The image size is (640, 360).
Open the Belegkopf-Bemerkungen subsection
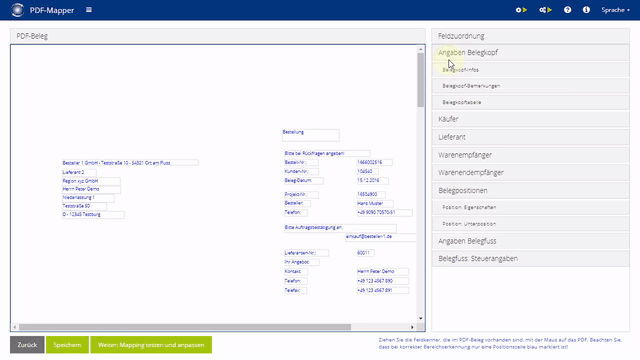[531, 86]
